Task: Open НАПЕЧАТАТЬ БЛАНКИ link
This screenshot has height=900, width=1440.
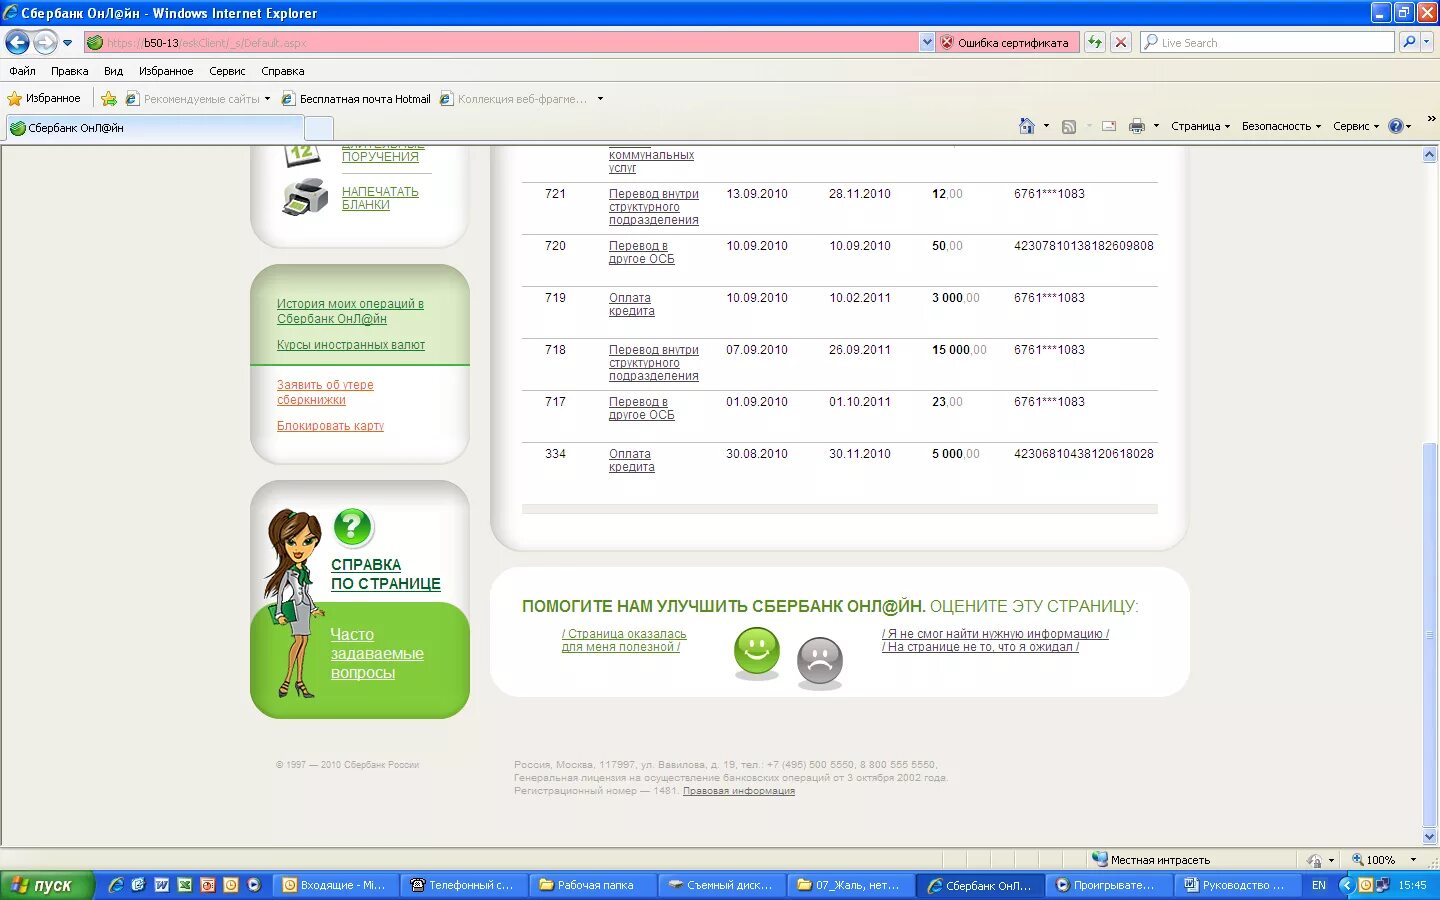Action: click(x=380, y=198)
